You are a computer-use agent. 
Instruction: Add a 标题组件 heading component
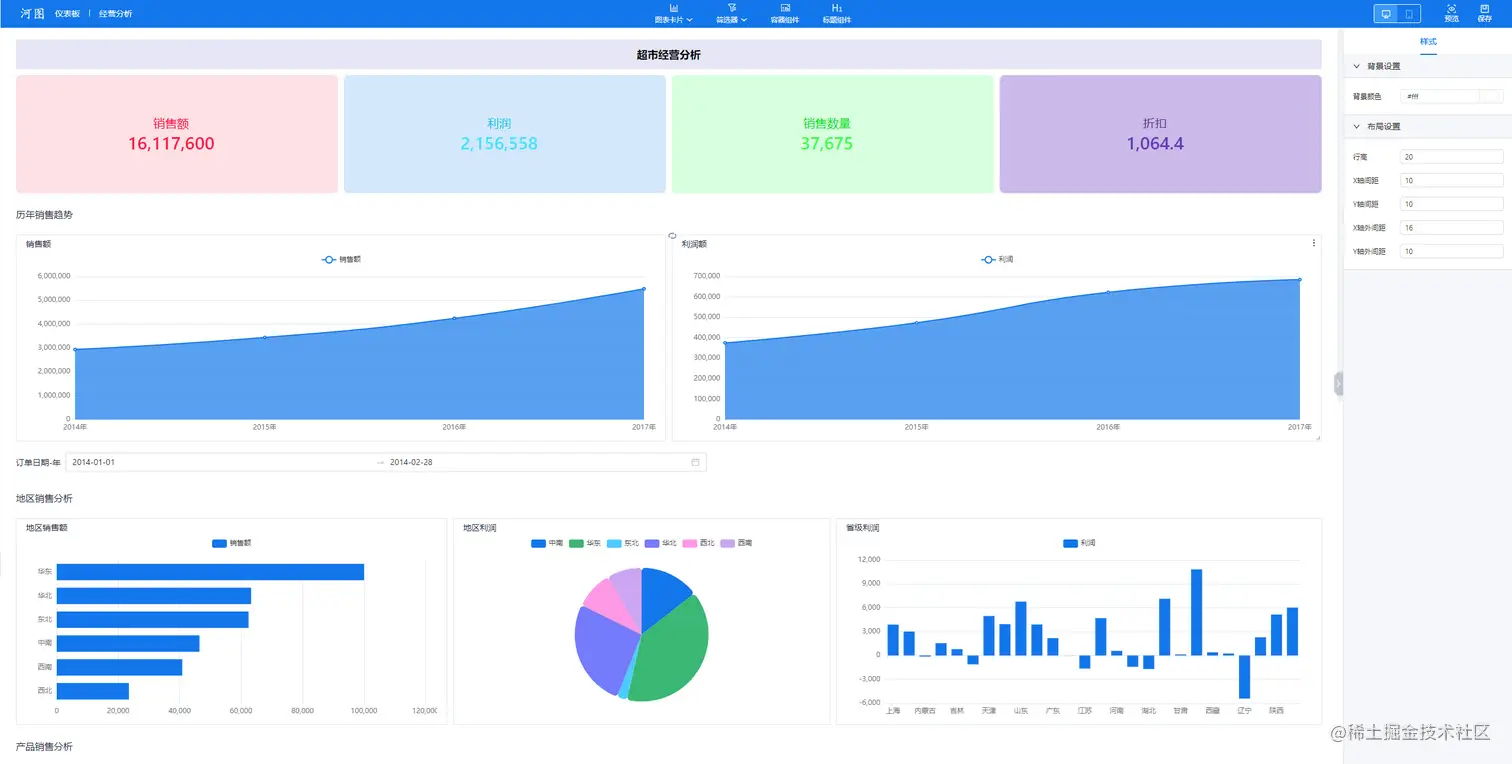[x=837, y=13]
